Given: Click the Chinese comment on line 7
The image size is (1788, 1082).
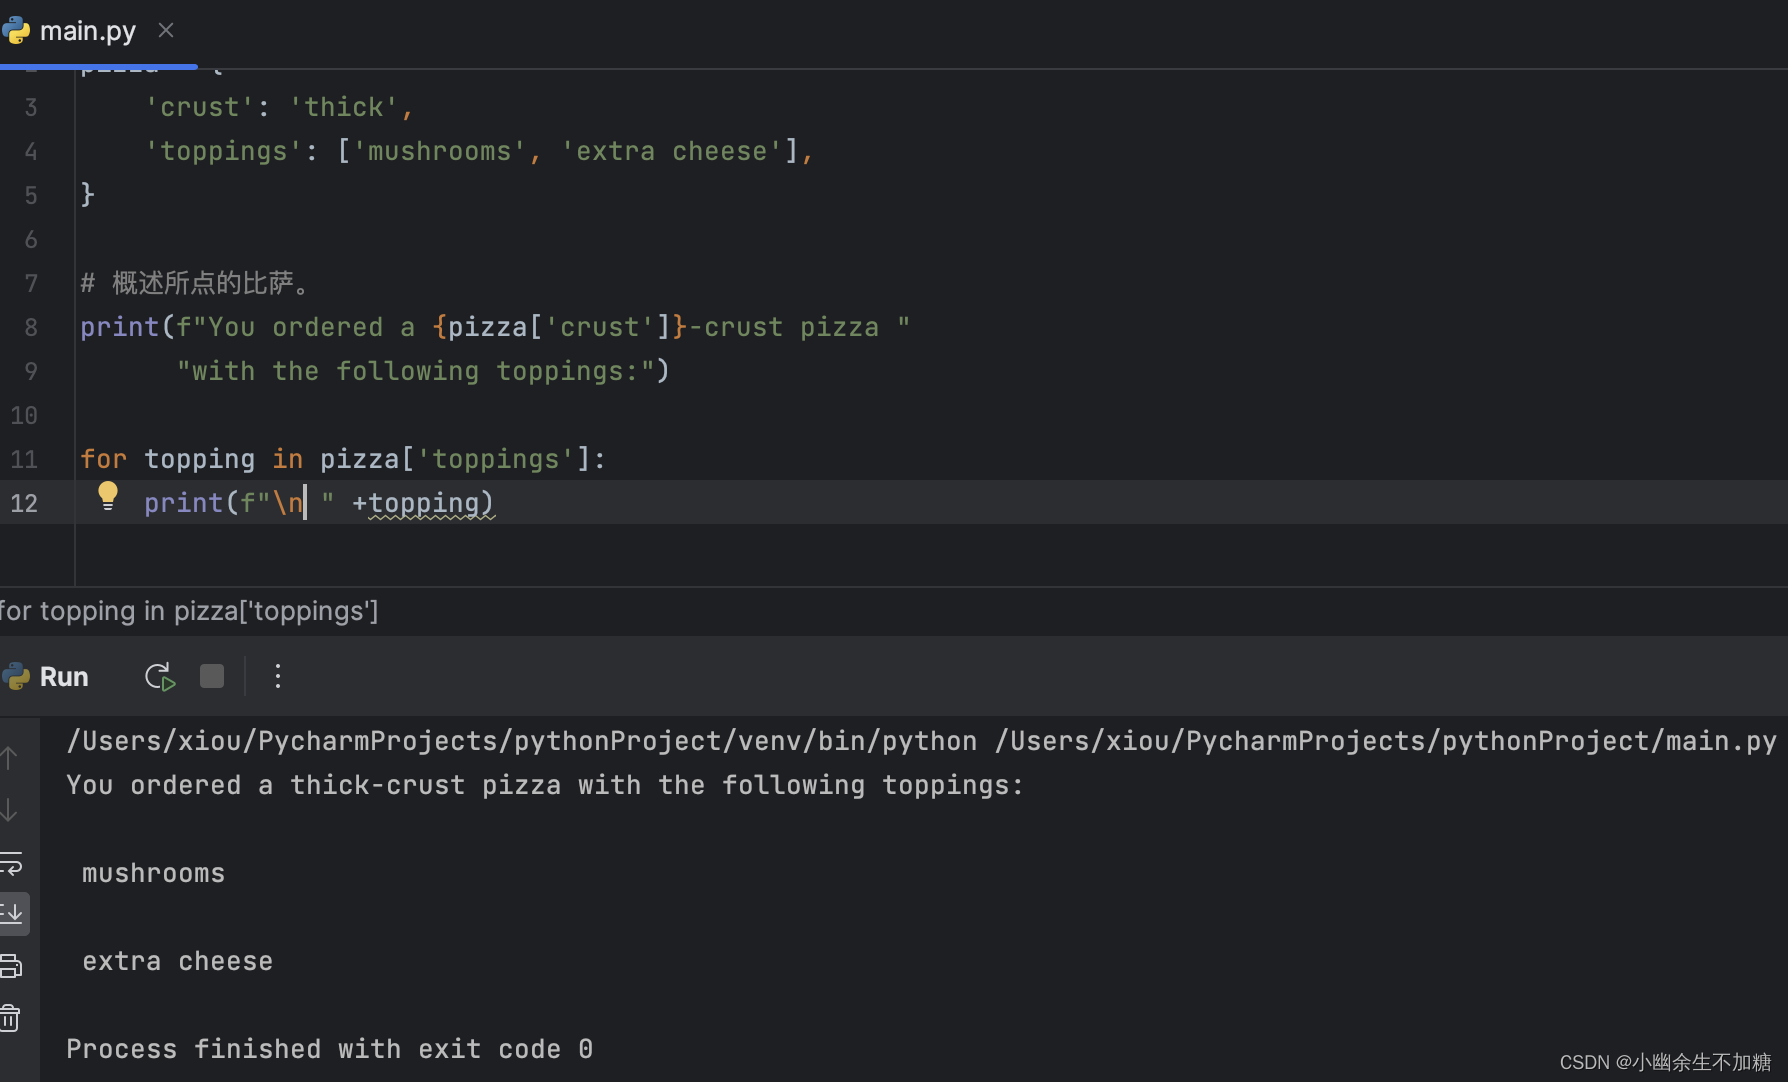Looking at the screenshot, I should (197, 283).
